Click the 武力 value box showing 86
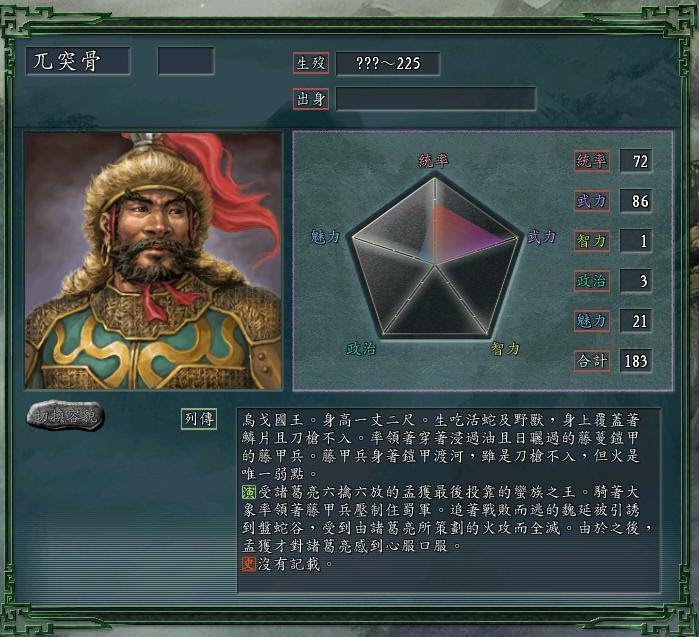Image resolution: width=699 pixels, height=637 pixels. (x=637, y=201)
